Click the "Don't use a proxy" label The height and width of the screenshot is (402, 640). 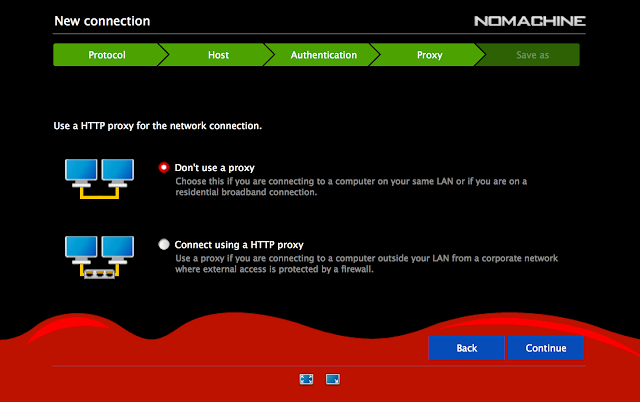(214, 168)
